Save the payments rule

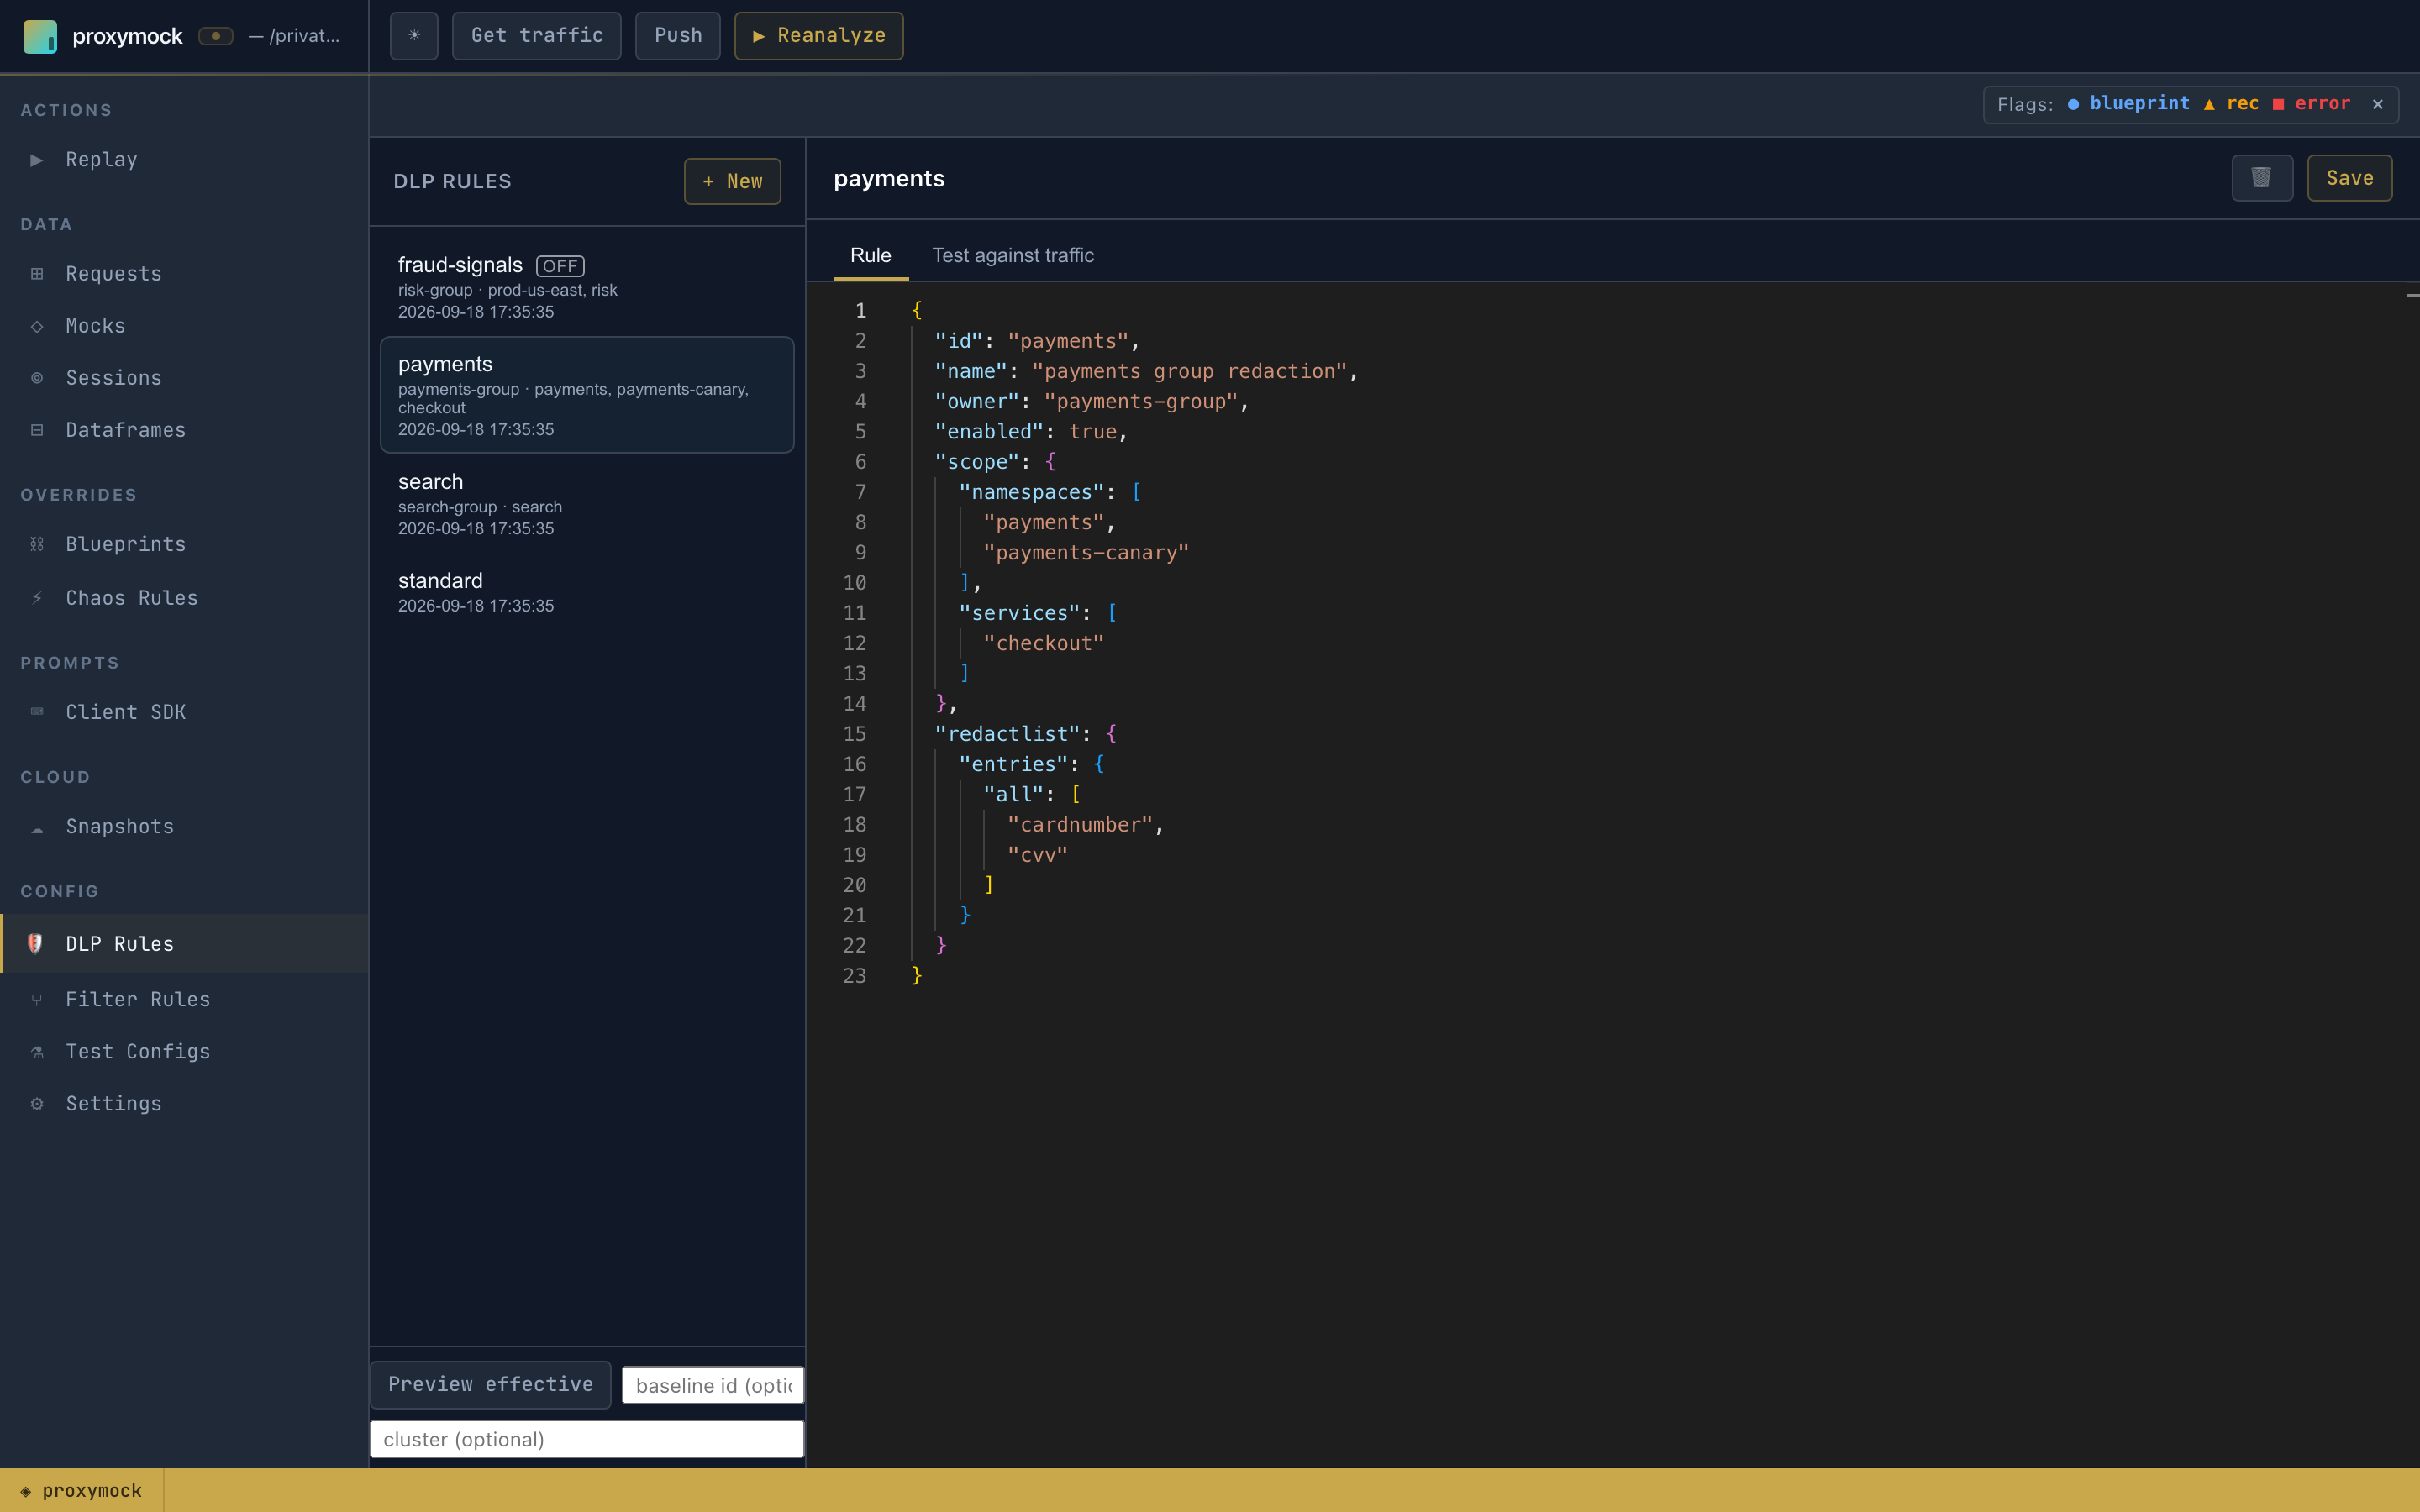2349,178
